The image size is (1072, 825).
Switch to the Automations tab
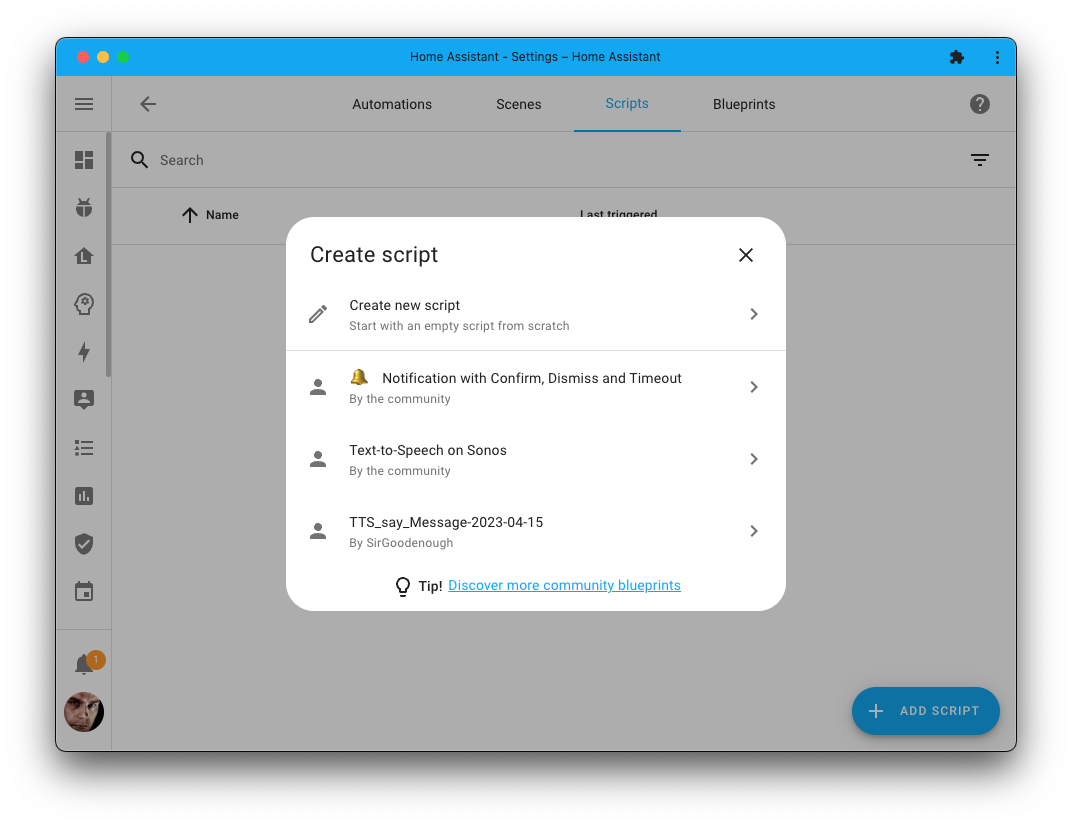[x=392, y=104]
